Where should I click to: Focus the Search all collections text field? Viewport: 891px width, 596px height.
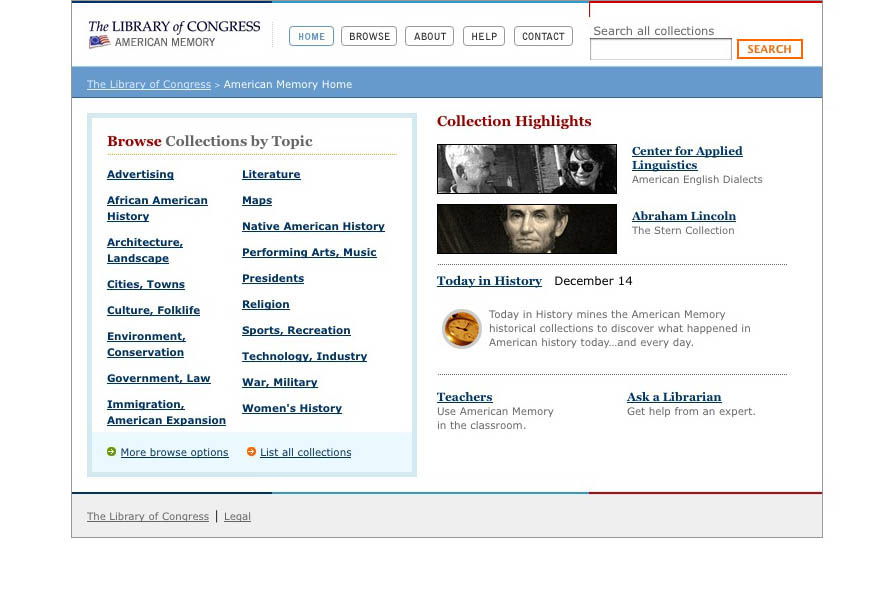coord(660,49)
